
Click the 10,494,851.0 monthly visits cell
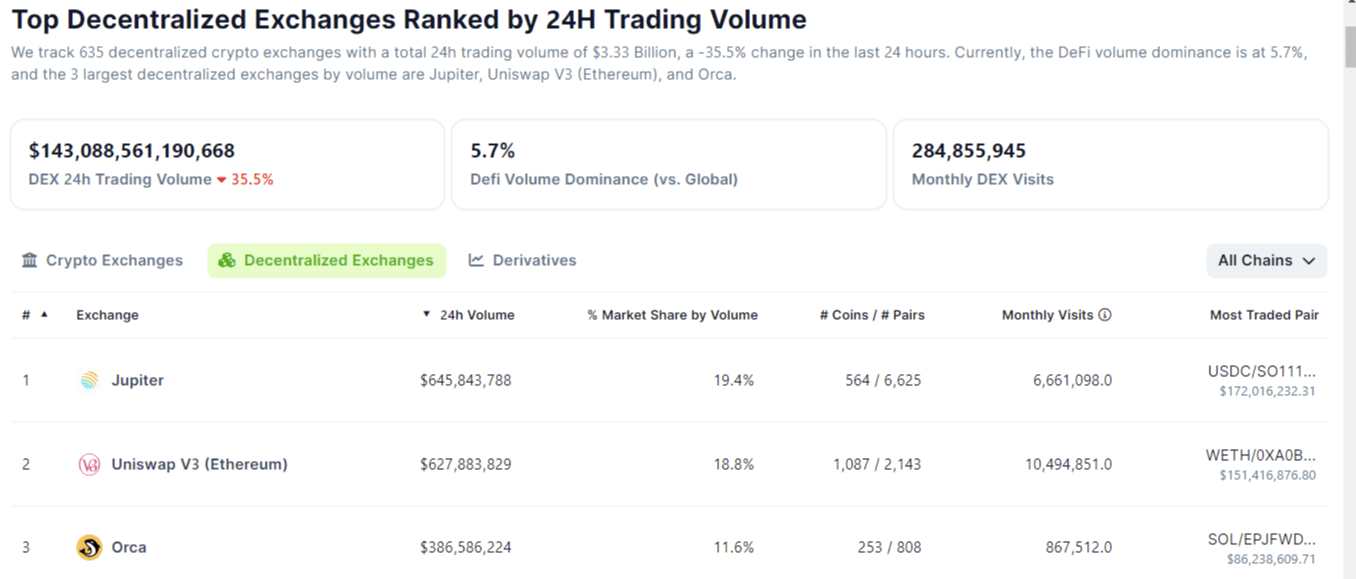coord(1068,464)
